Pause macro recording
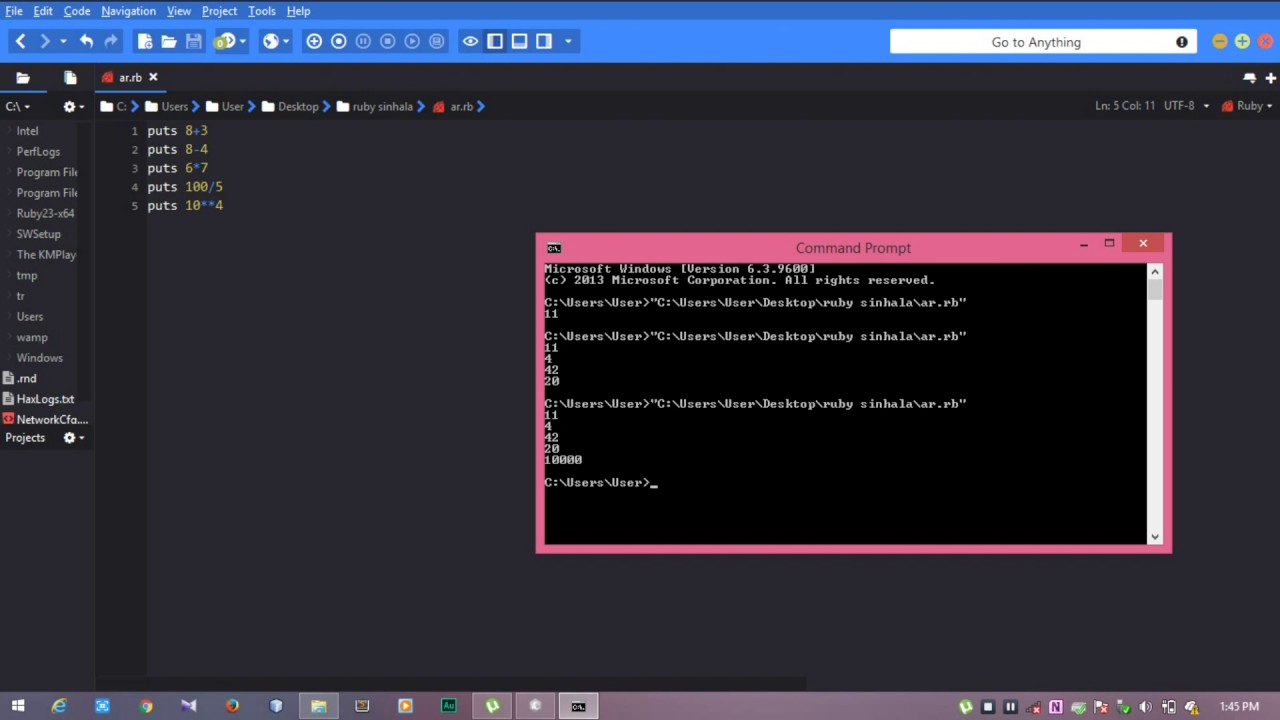 coord(363,41)
